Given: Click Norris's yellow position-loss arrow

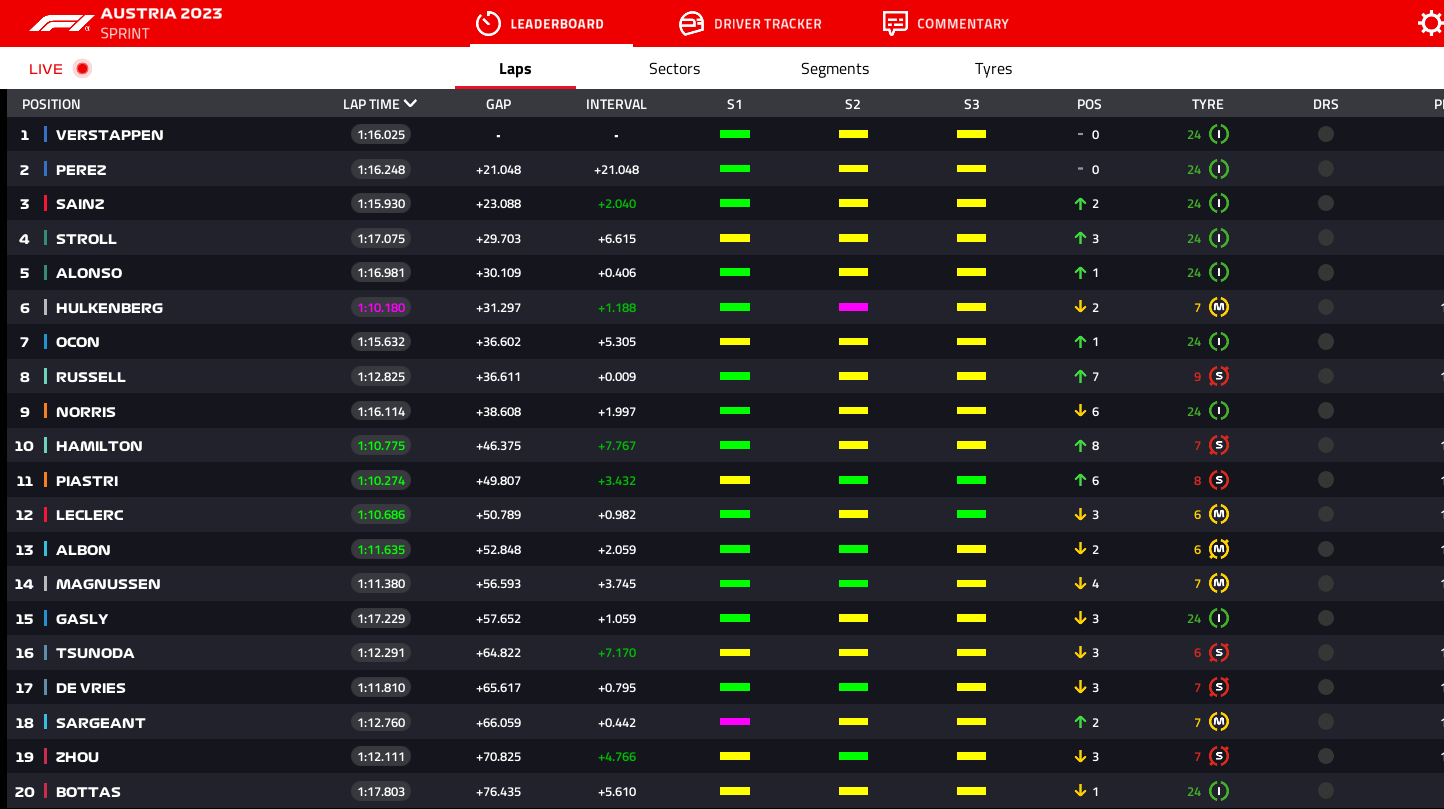Looking at the screenshot, I should tap(1080, 411).
